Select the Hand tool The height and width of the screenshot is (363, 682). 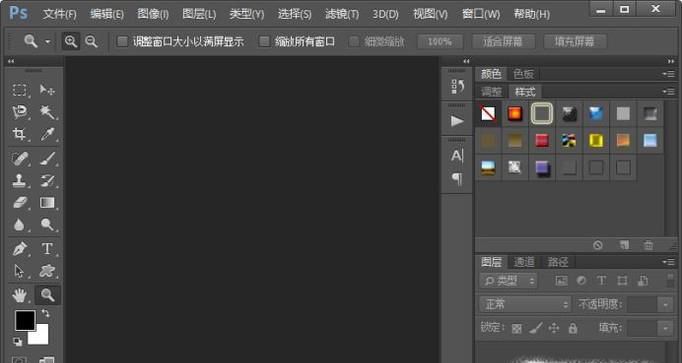coord(20,295)
